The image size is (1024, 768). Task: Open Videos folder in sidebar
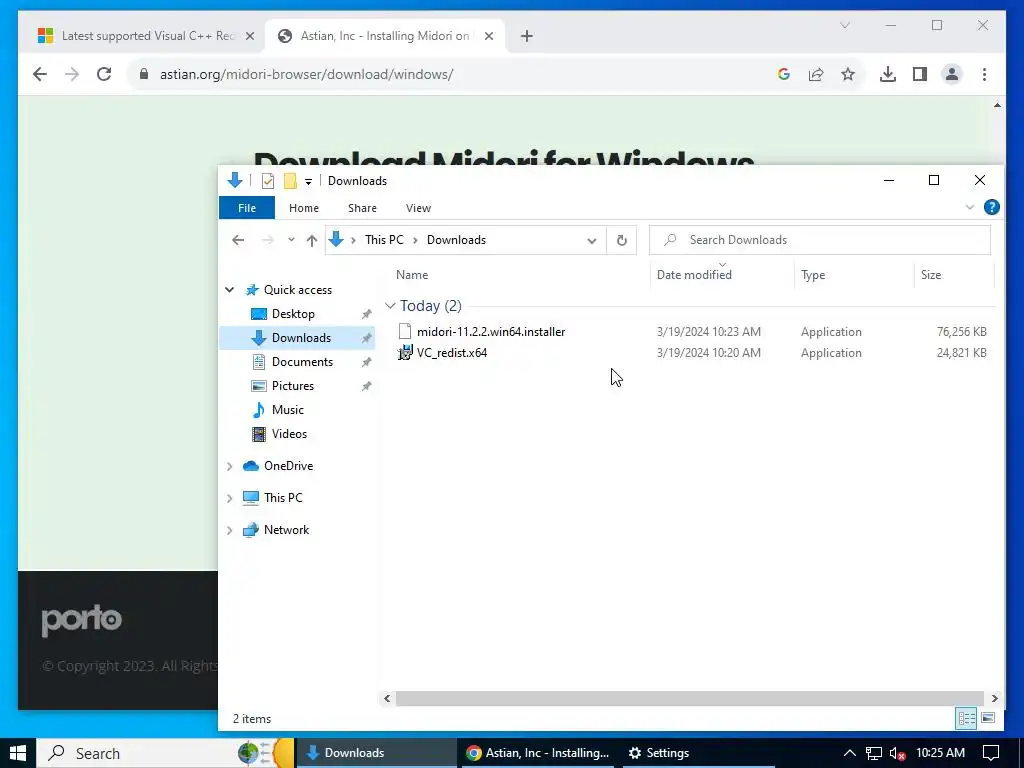[289, 434]
